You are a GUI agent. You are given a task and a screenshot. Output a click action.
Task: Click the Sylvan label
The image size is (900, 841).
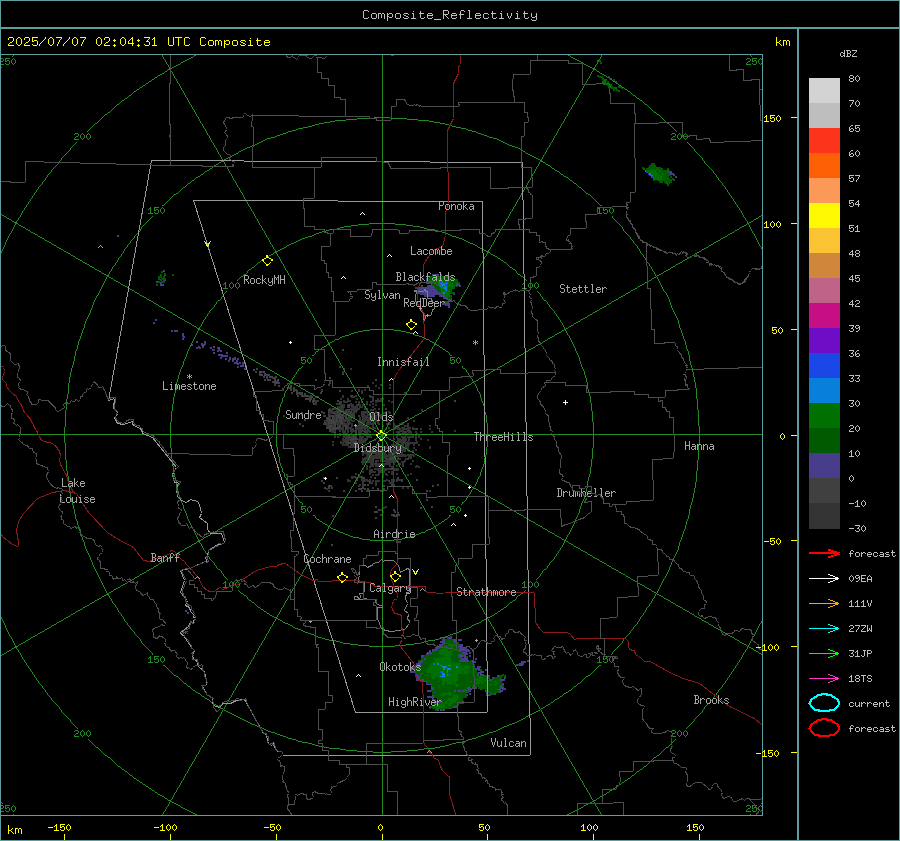pos(382,295)
